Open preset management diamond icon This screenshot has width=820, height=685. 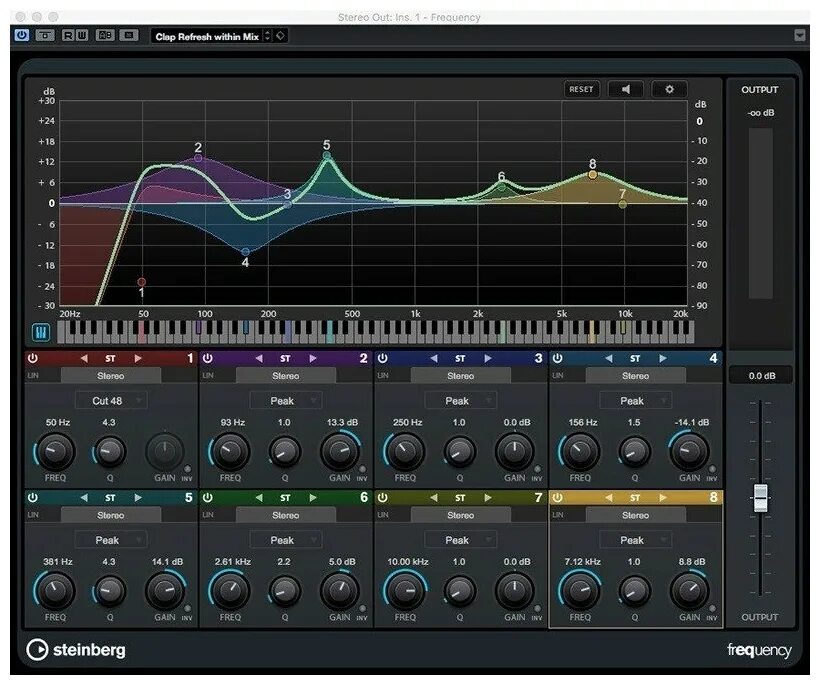(x=280, y=36)
